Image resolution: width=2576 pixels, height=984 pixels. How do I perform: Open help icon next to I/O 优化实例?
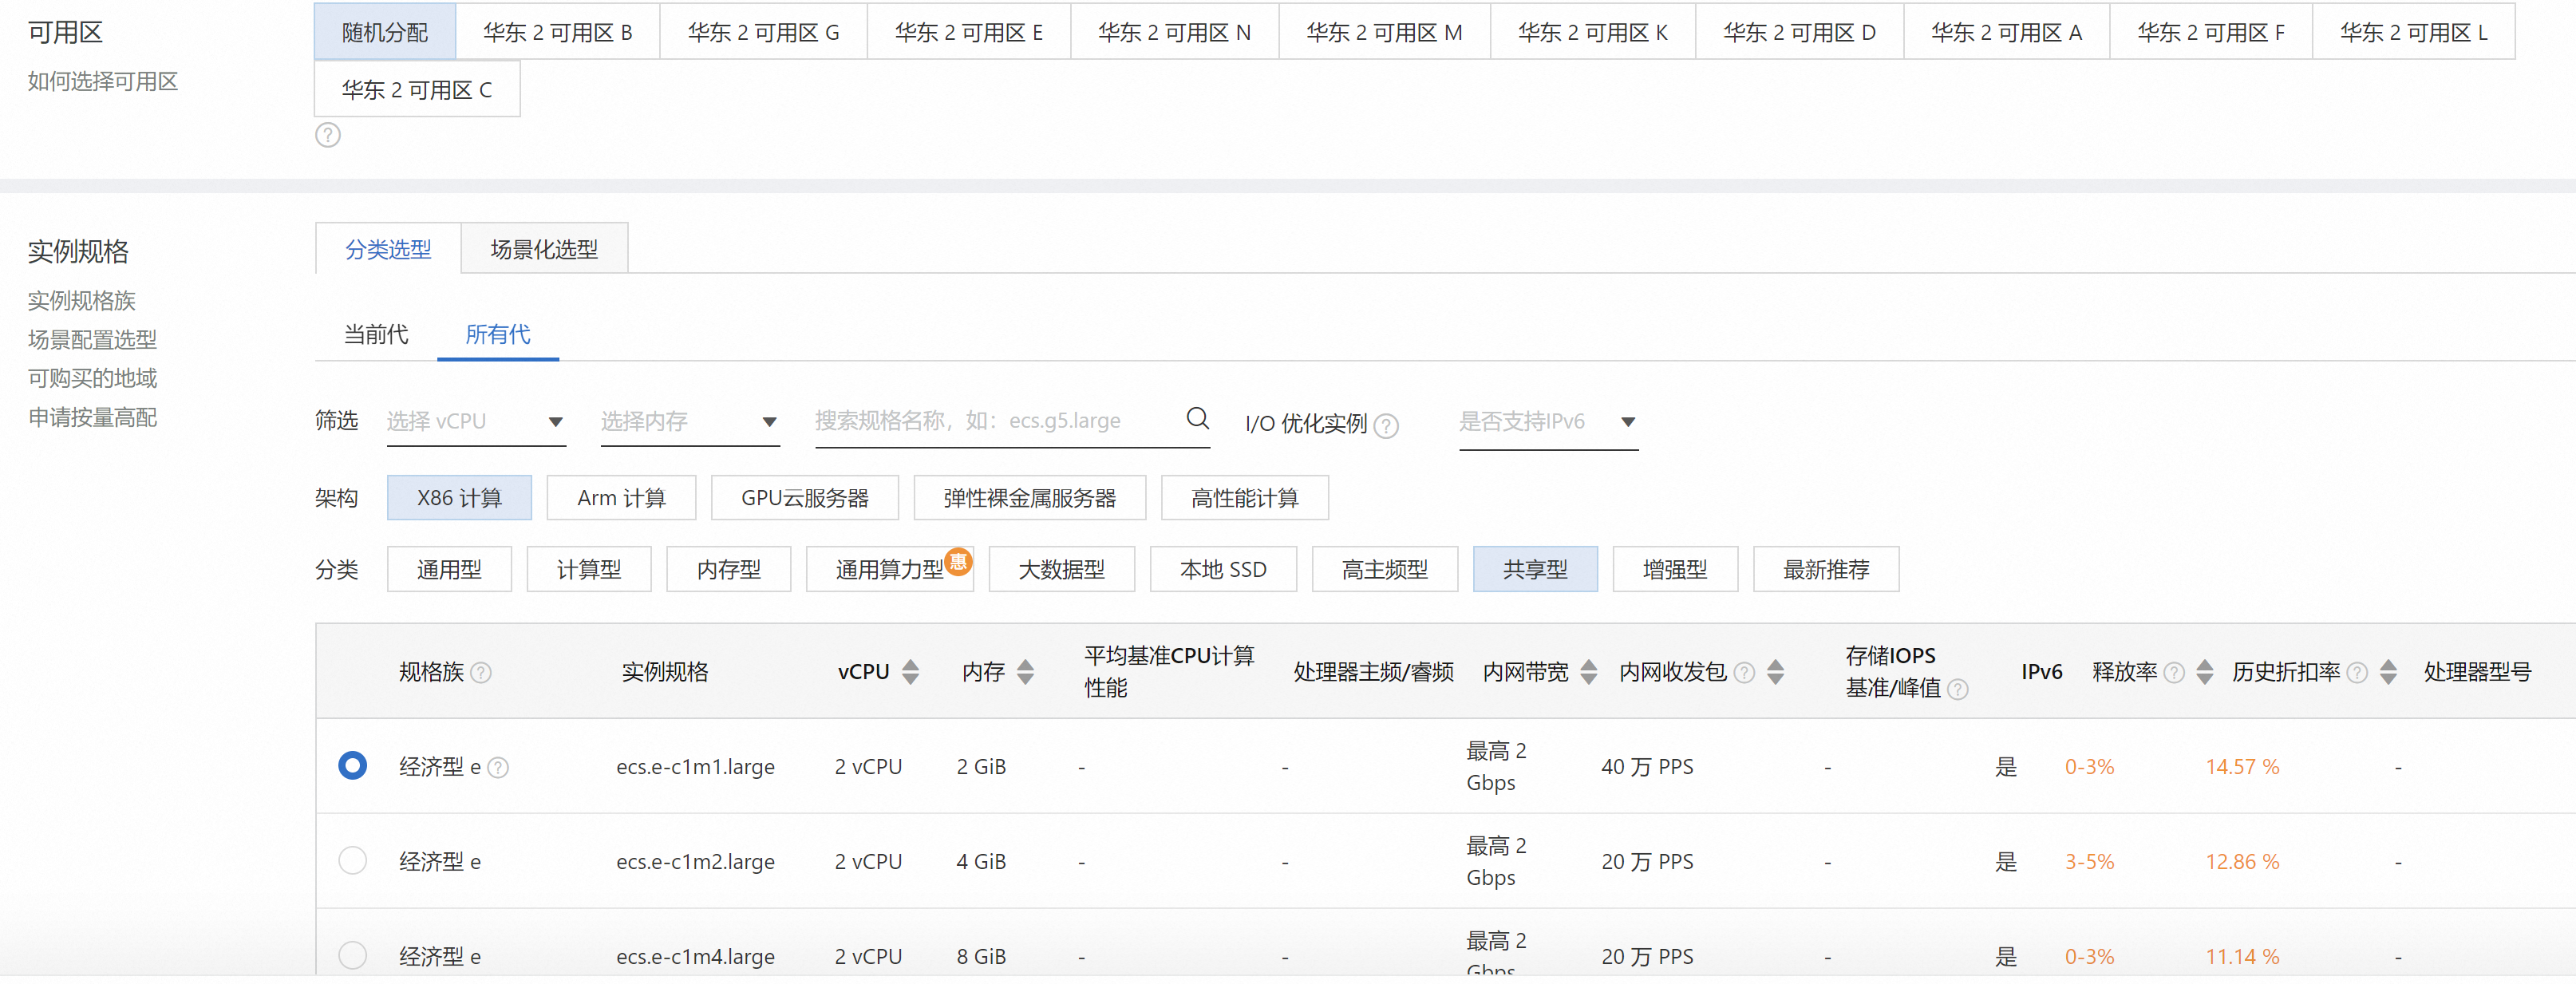pyautogui.click(x=1386, y=426)
